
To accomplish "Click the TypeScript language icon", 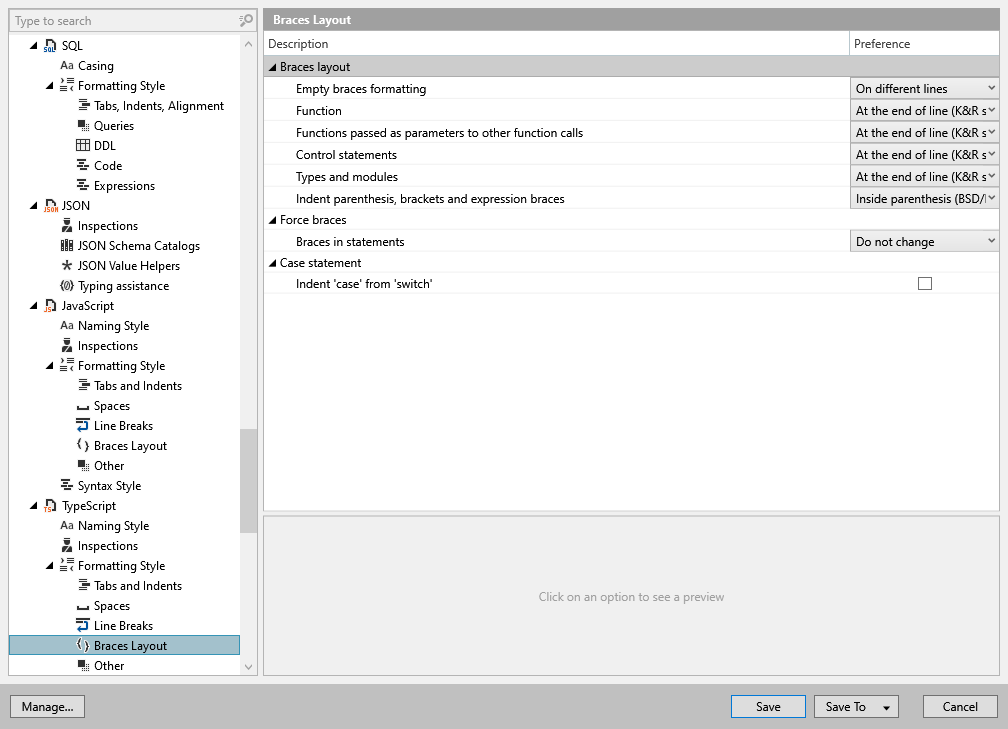I will click(x=50, y=506).
